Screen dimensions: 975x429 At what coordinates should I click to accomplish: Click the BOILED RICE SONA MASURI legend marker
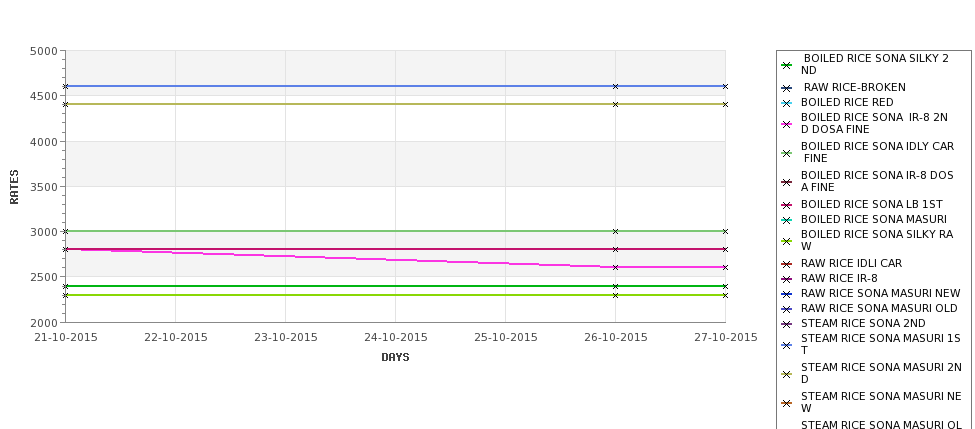click(x=787, y=220)
